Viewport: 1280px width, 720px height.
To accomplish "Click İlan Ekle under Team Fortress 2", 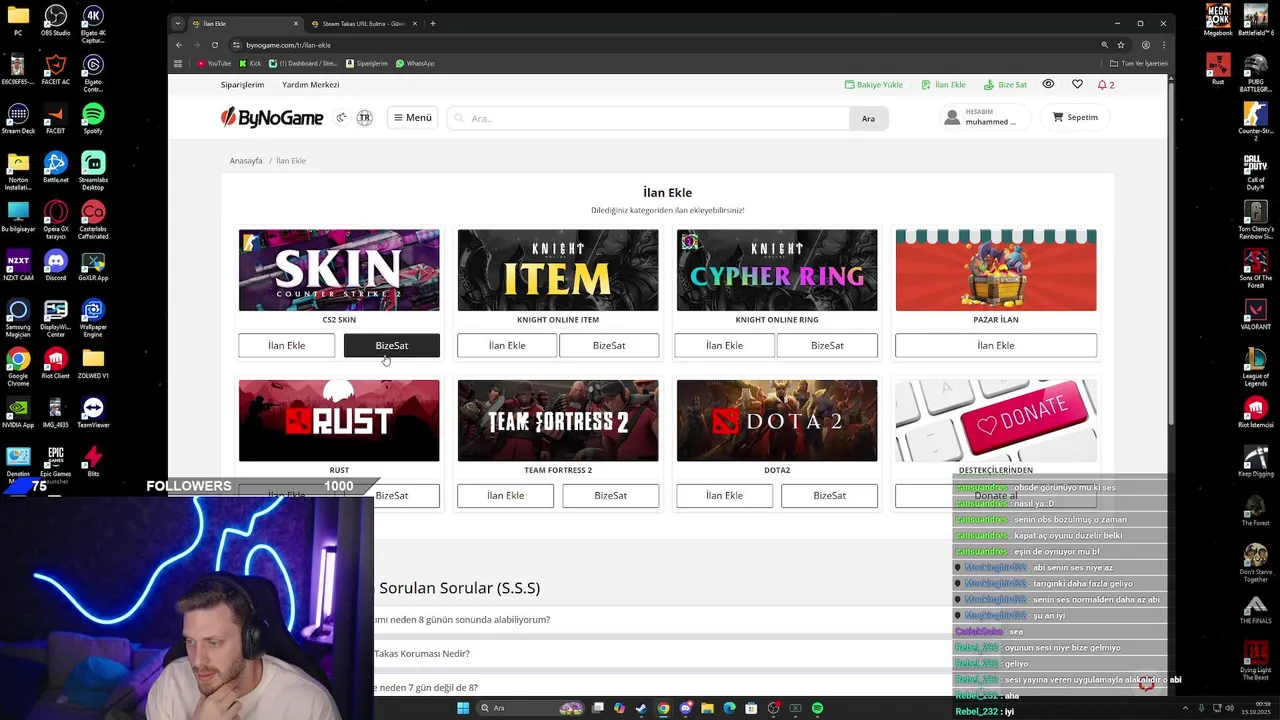I will click(x=505, y=495).
